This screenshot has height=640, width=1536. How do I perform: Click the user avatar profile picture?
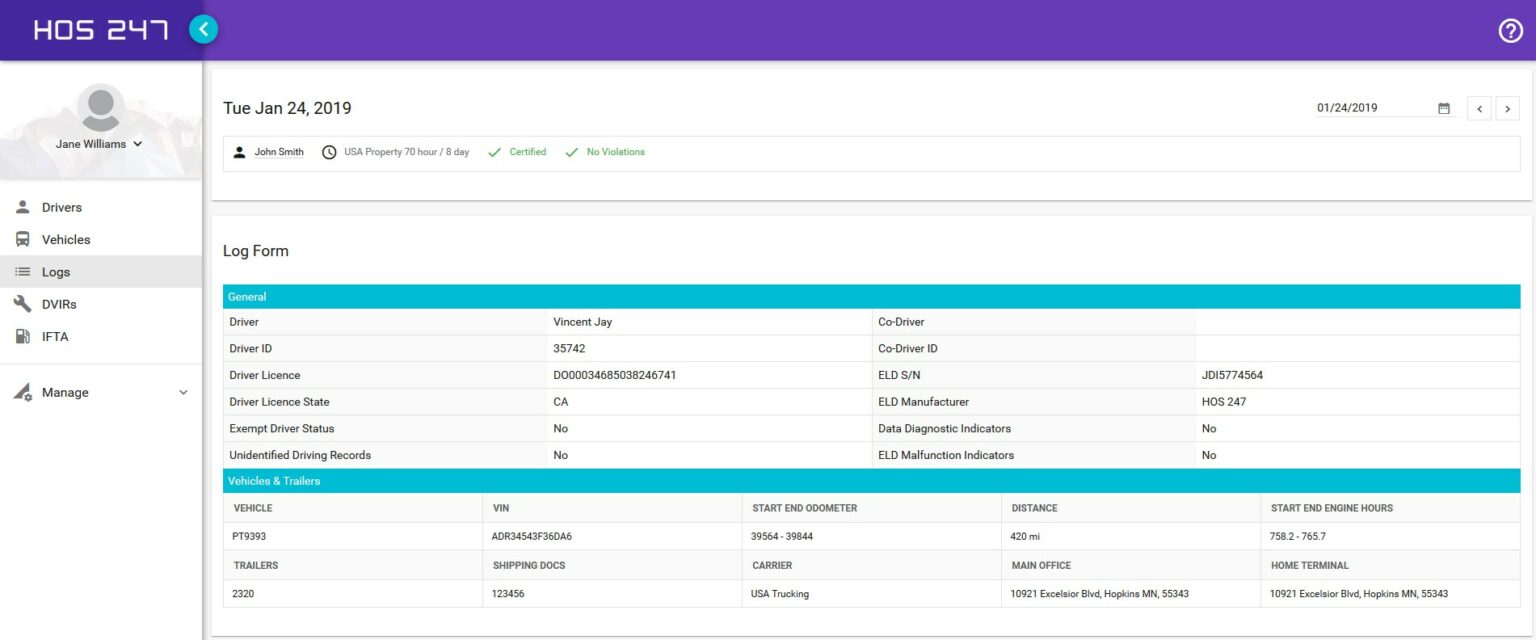click(x=101, y=107)
